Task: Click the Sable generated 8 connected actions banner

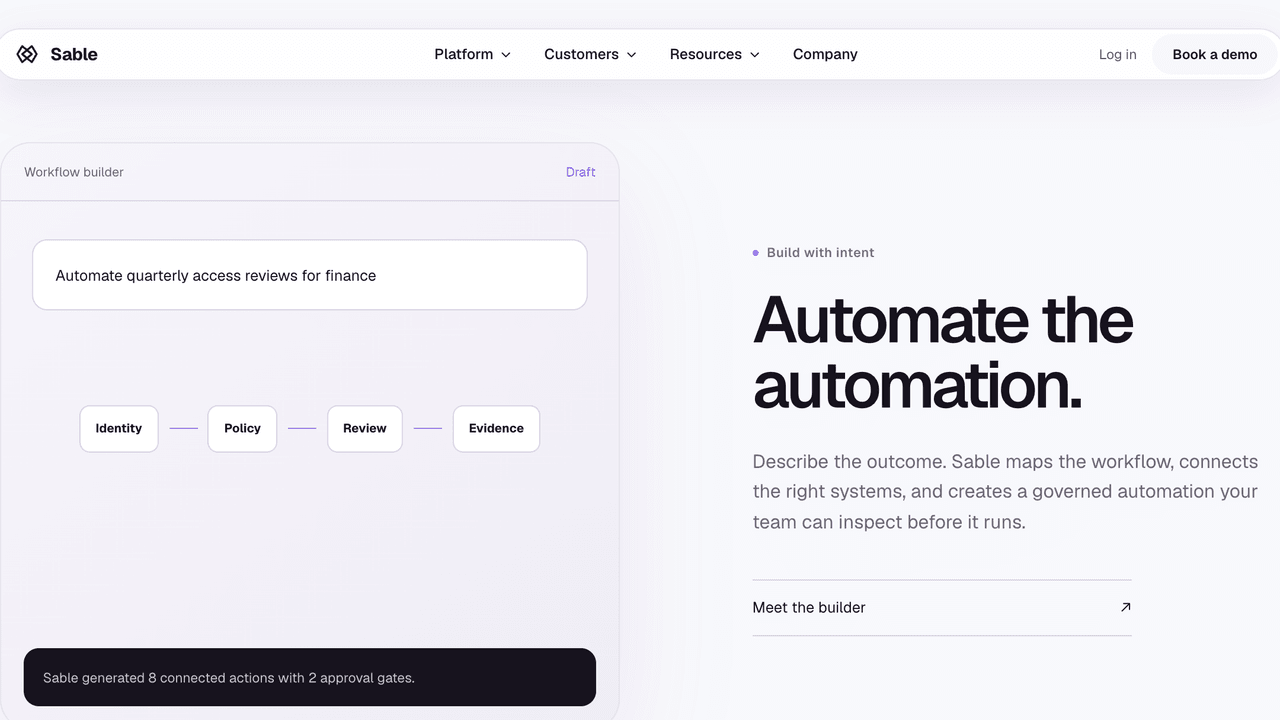Action: [310, 677]
